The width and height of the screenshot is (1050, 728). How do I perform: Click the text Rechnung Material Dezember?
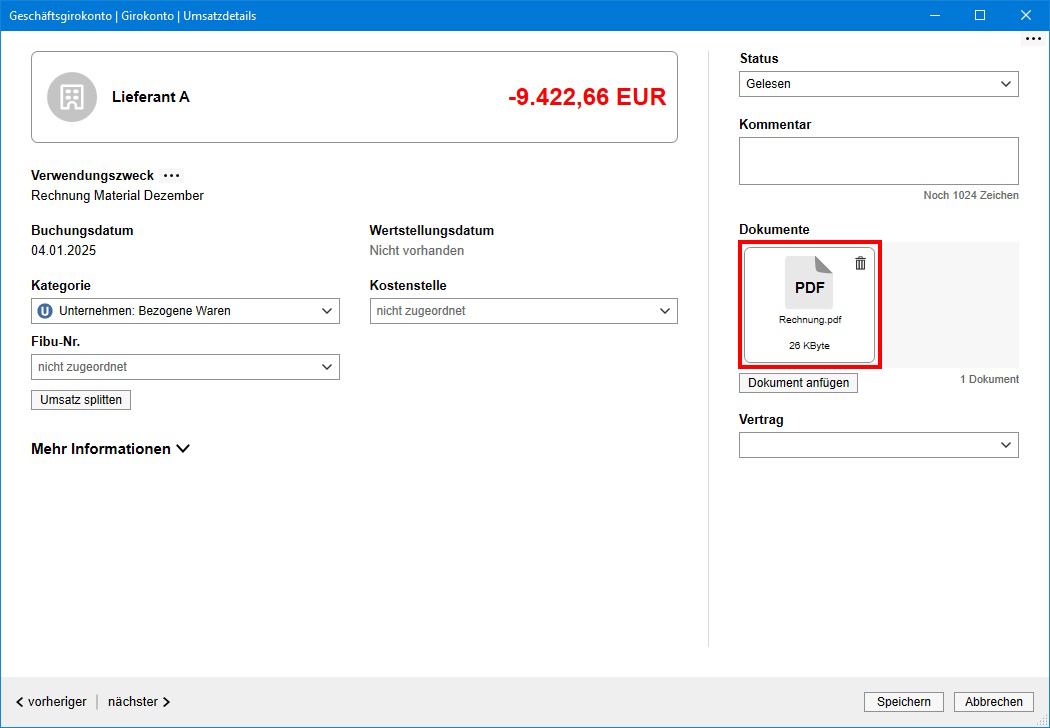[x=117, y=196]
